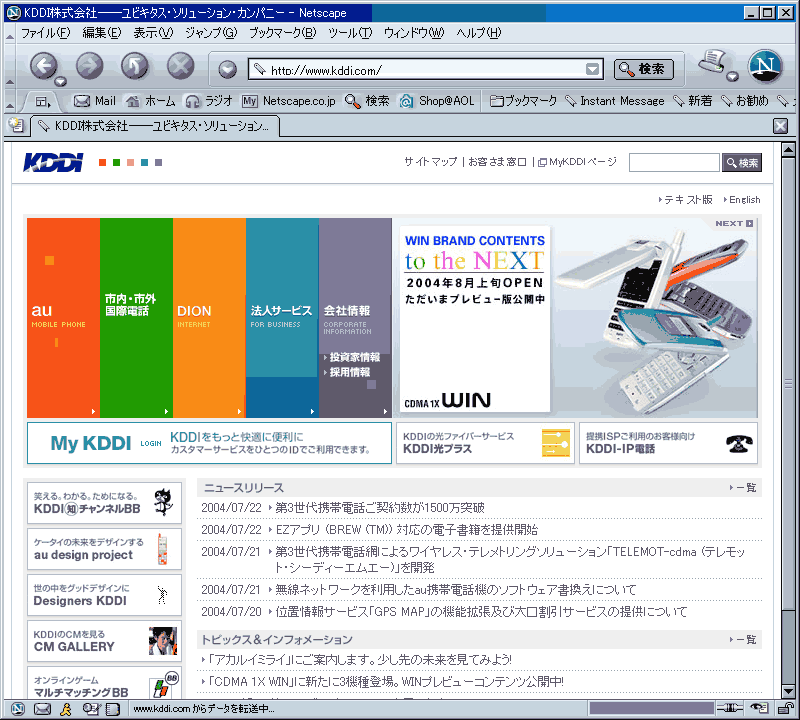This screenshot has width=800, height=720.
Task: Go back with the Back arrow button
Action: (x=43, y=65)
